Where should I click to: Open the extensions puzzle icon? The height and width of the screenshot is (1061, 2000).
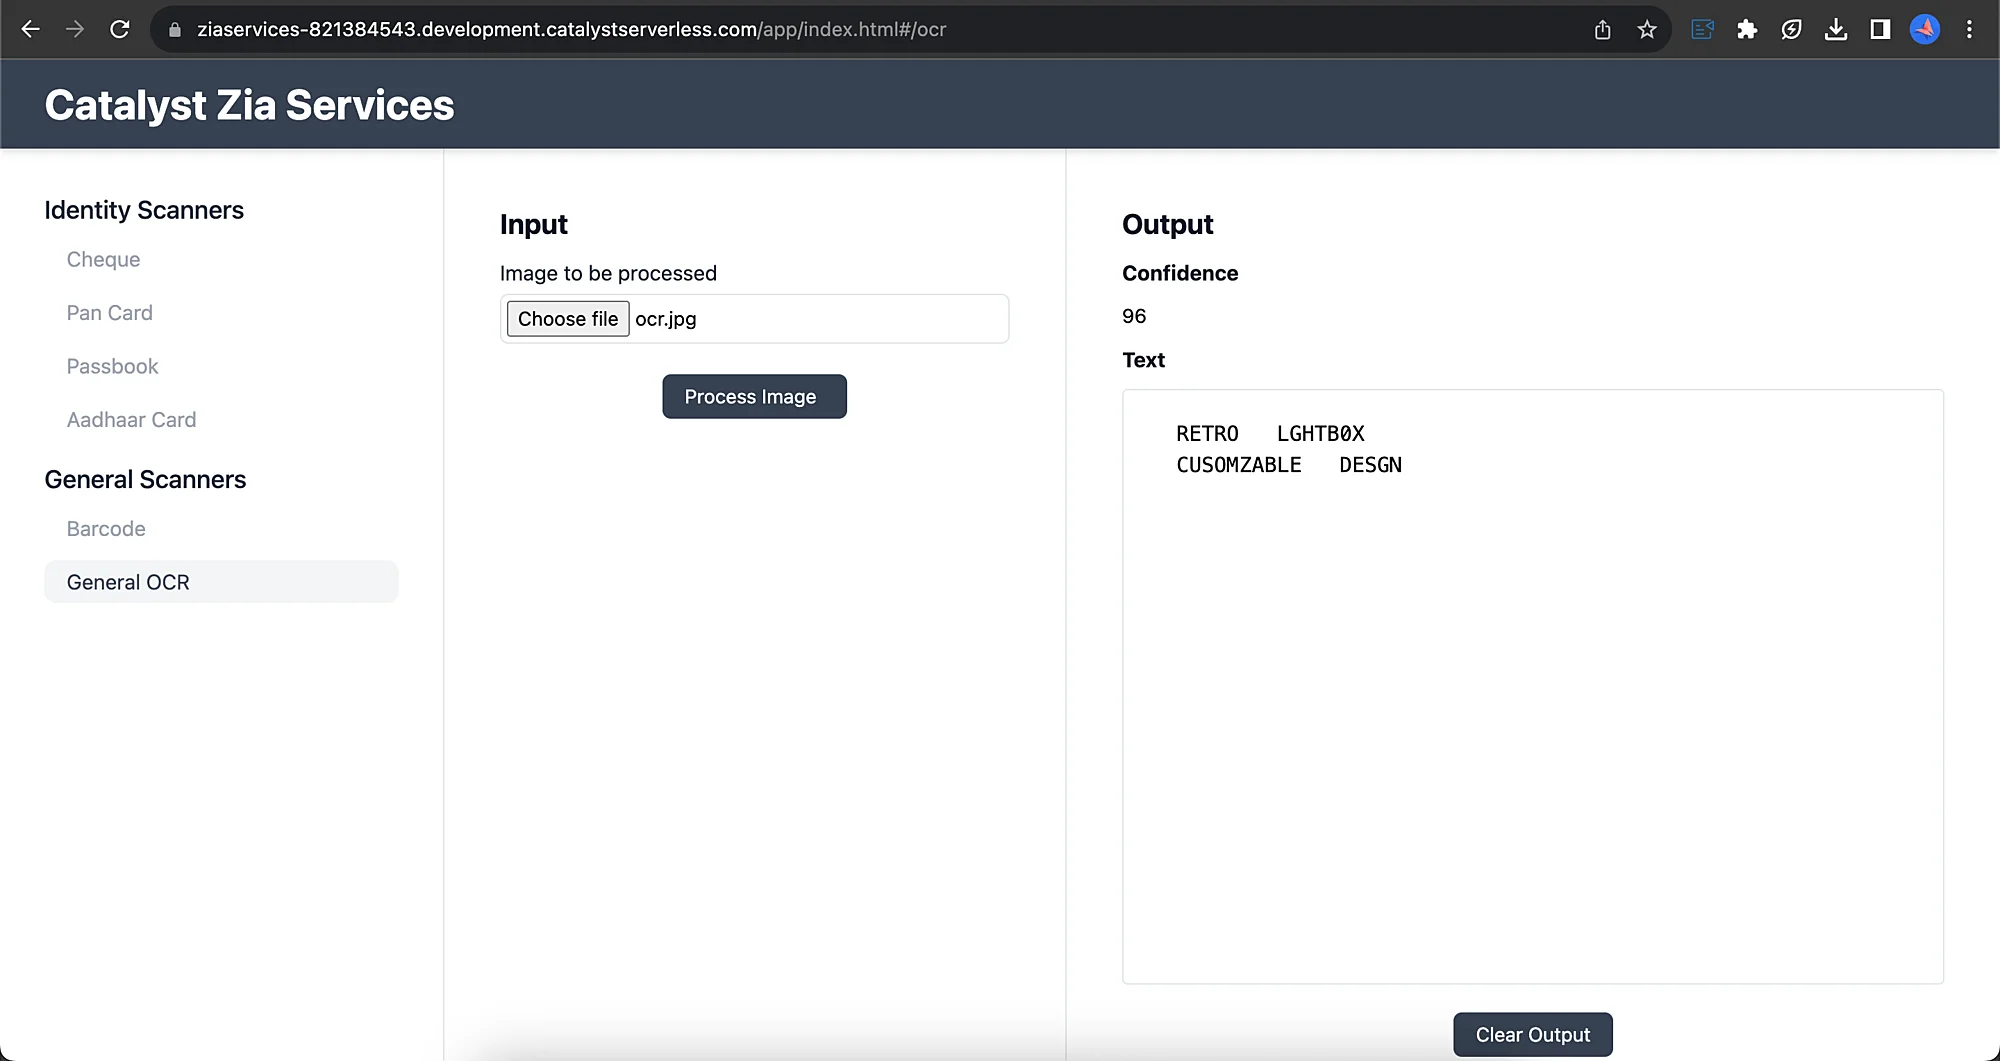pyautogui.click(x=1747, y=30)
